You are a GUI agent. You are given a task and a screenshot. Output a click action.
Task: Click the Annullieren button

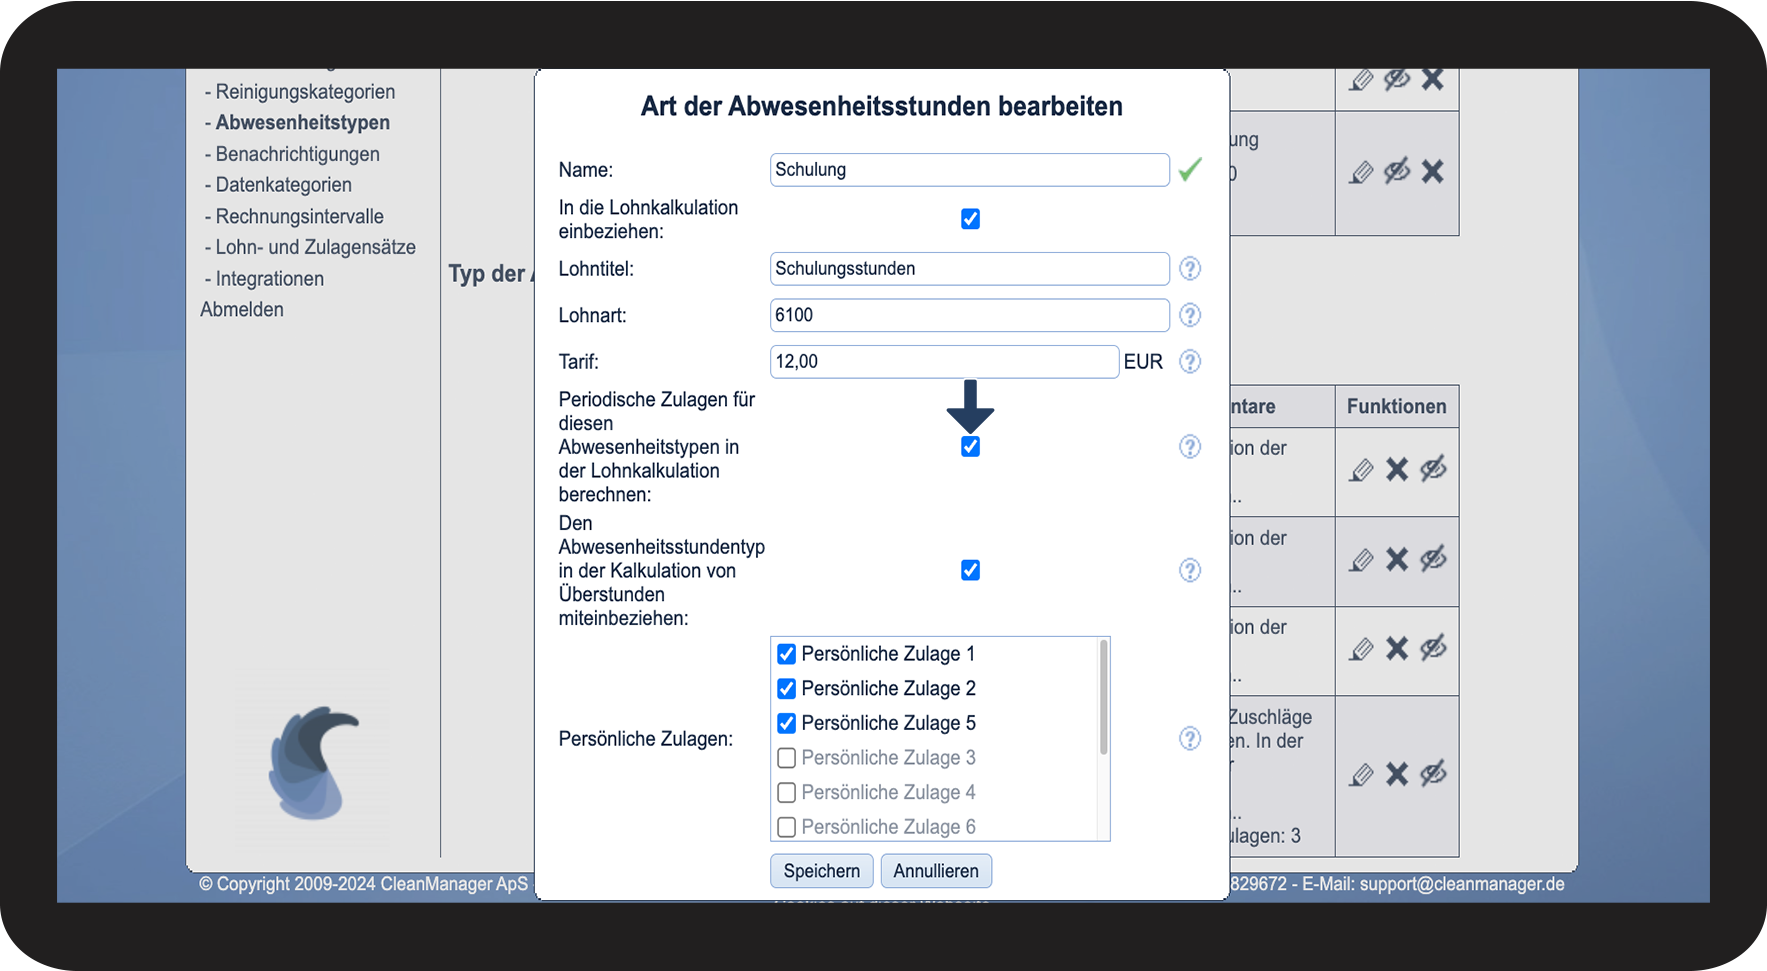(x=936, y=871)
